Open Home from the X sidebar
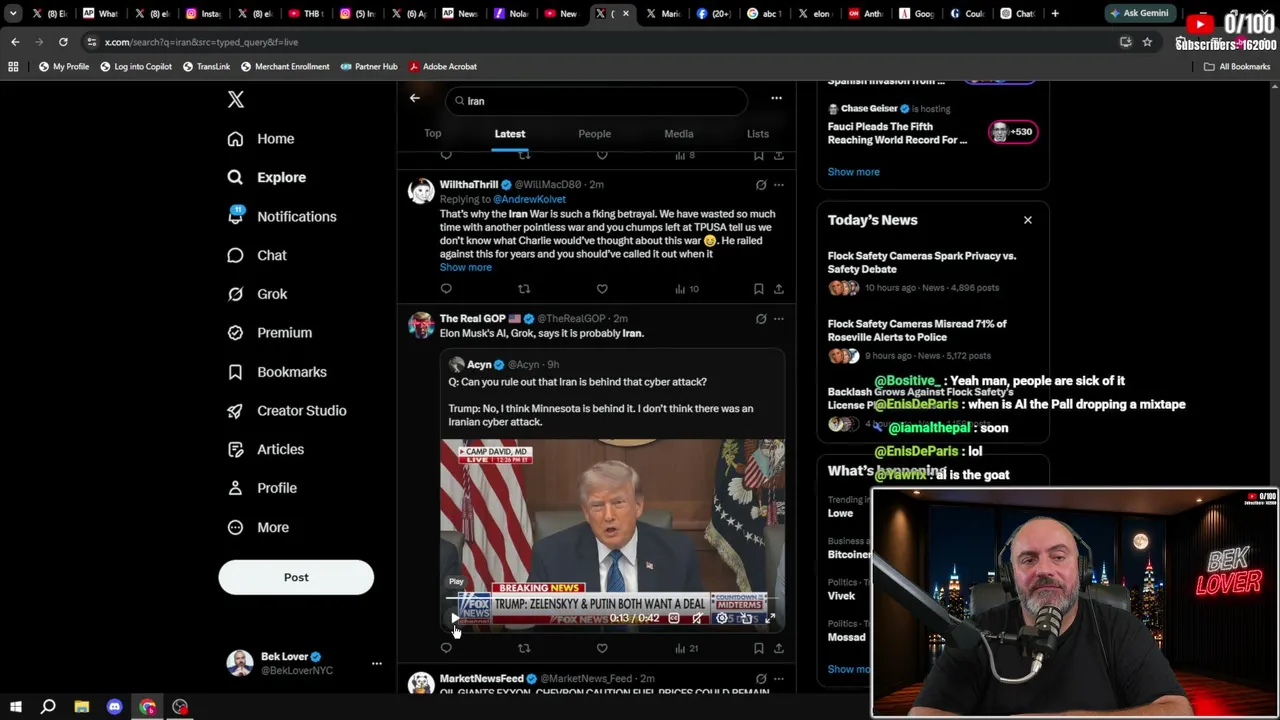 tap(261, 139)
